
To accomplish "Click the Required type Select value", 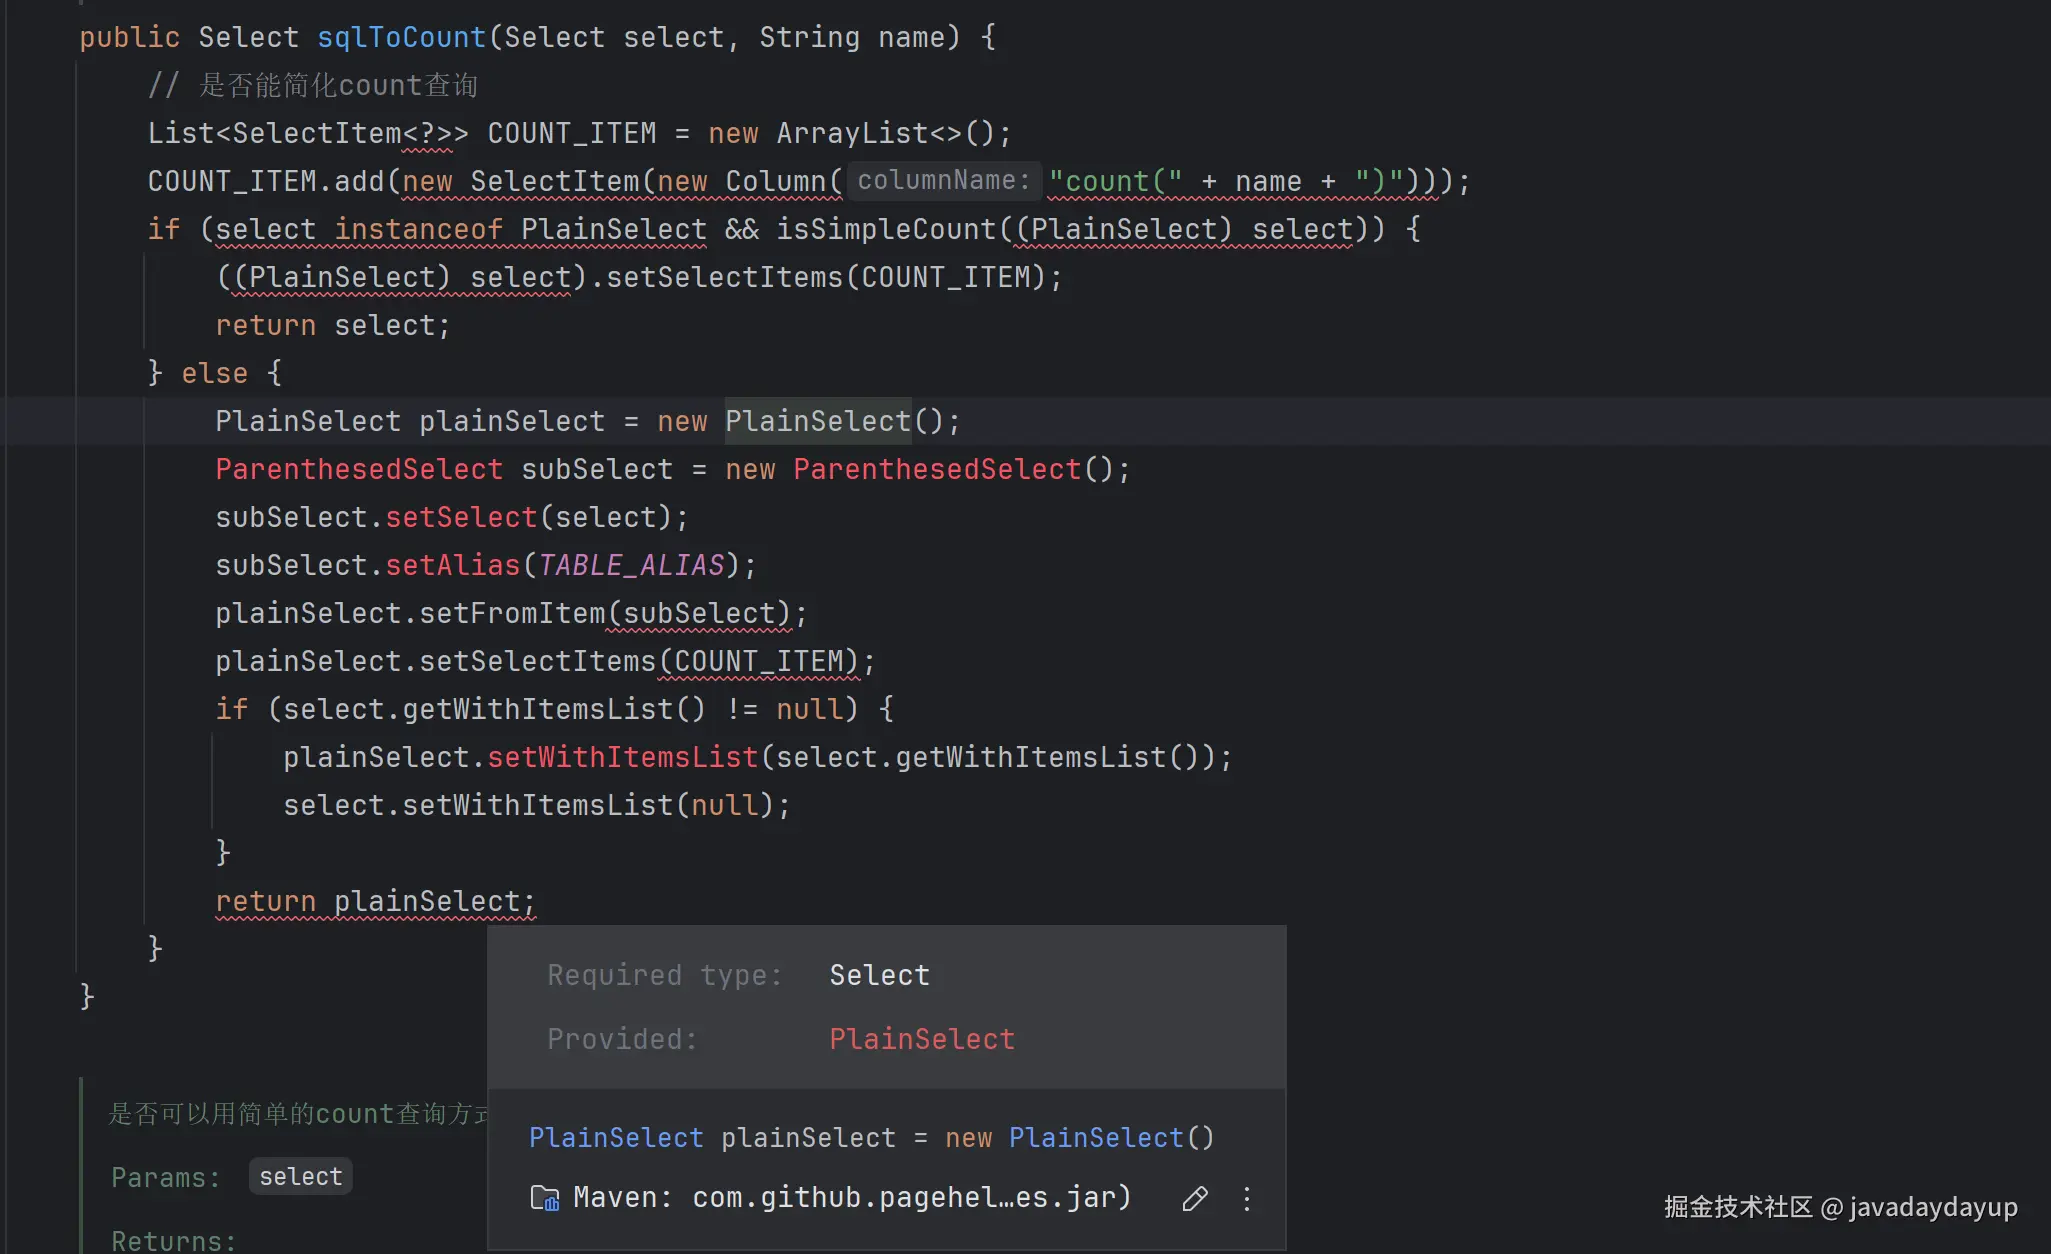I will coord(879,975).
